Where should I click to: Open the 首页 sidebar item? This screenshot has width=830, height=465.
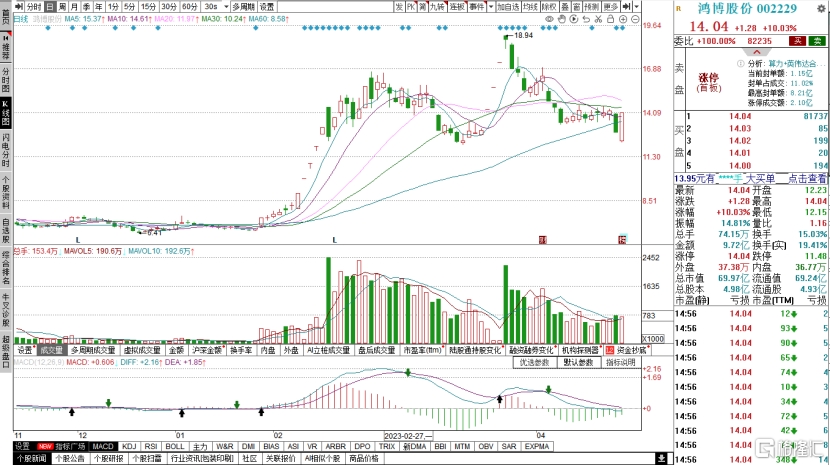6,17
